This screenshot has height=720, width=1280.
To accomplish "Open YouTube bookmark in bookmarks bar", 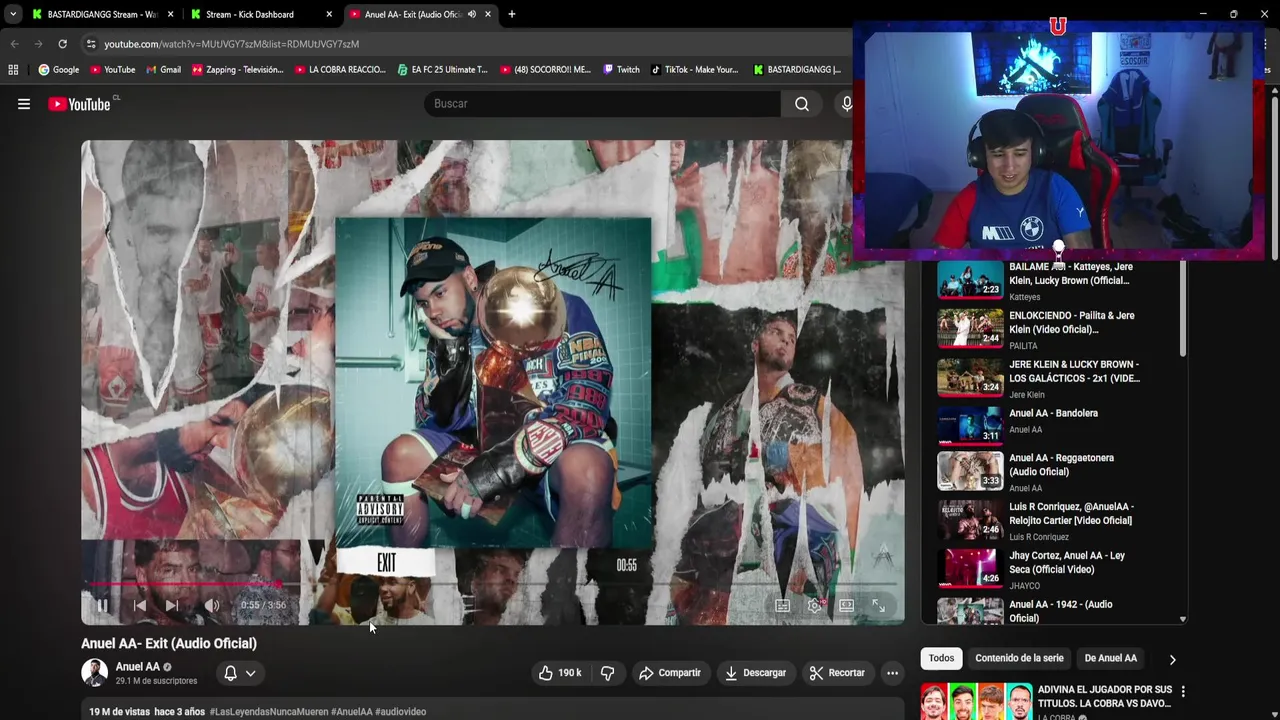I will [112, 70].
